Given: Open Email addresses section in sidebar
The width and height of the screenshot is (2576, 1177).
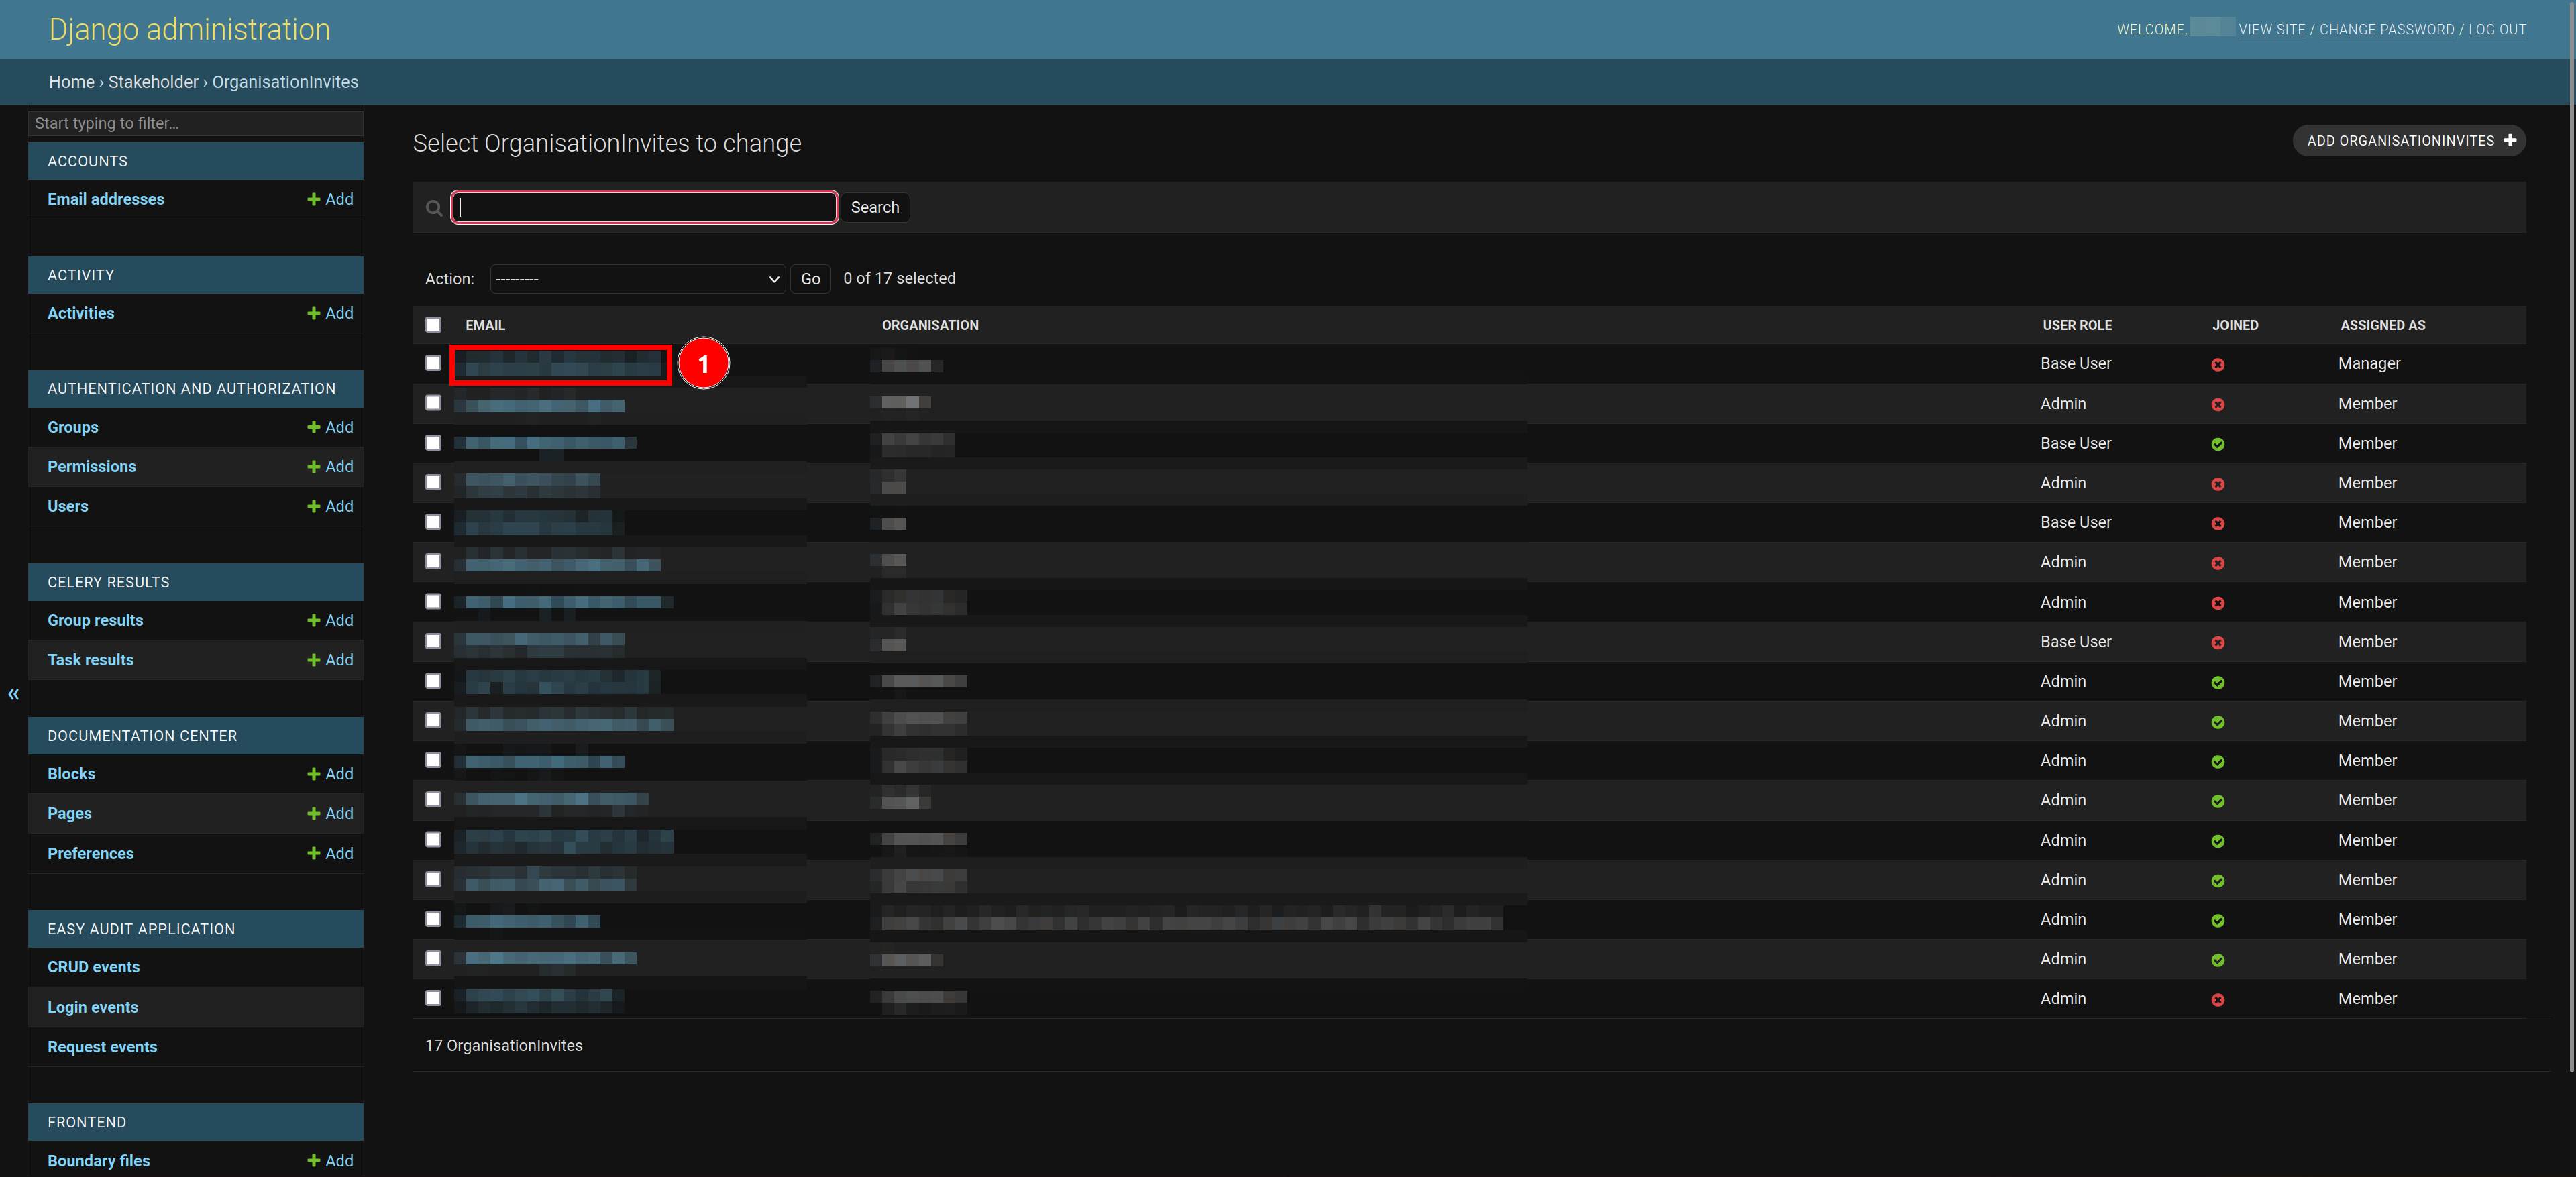Looking at the screenshot, I should (105, 197).
